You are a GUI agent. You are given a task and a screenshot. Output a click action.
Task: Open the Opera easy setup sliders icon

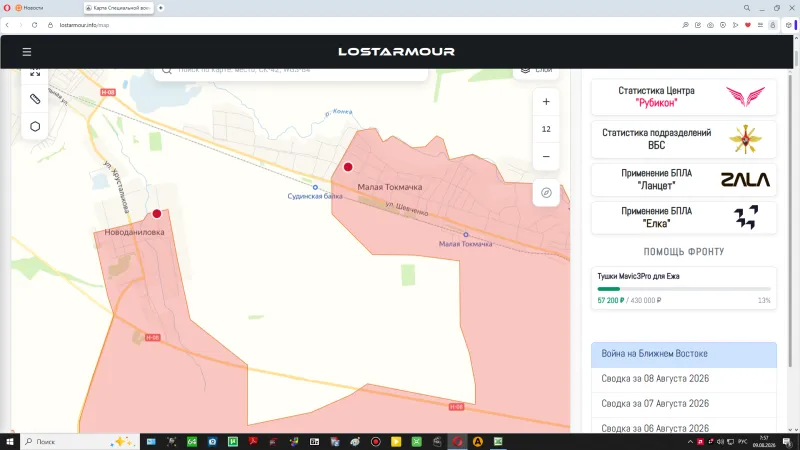coord(760,25)
